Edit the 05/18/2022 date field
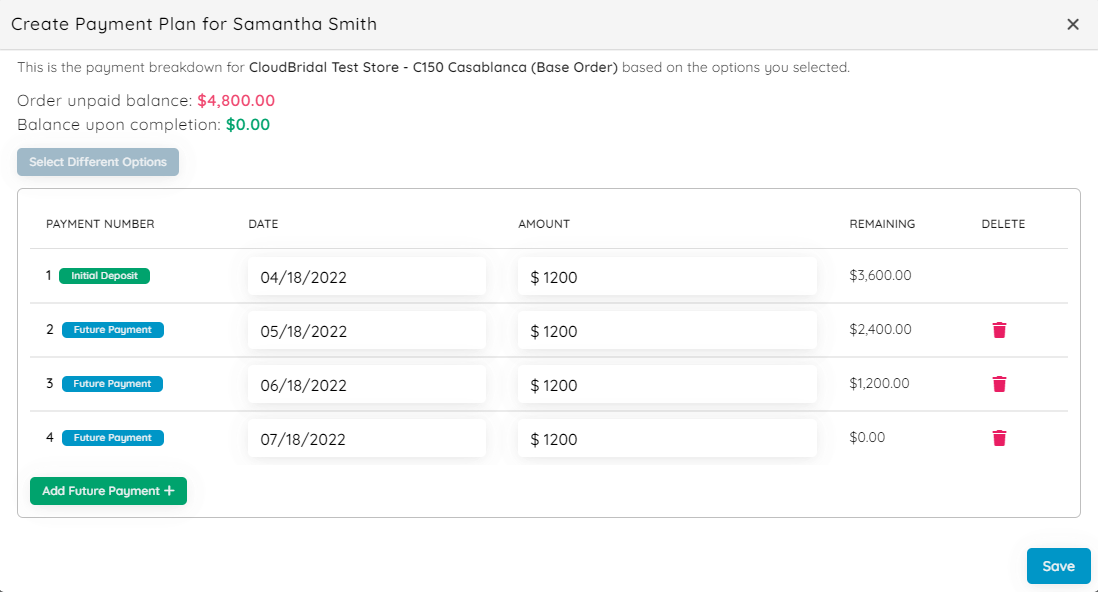 pos(367,331)
